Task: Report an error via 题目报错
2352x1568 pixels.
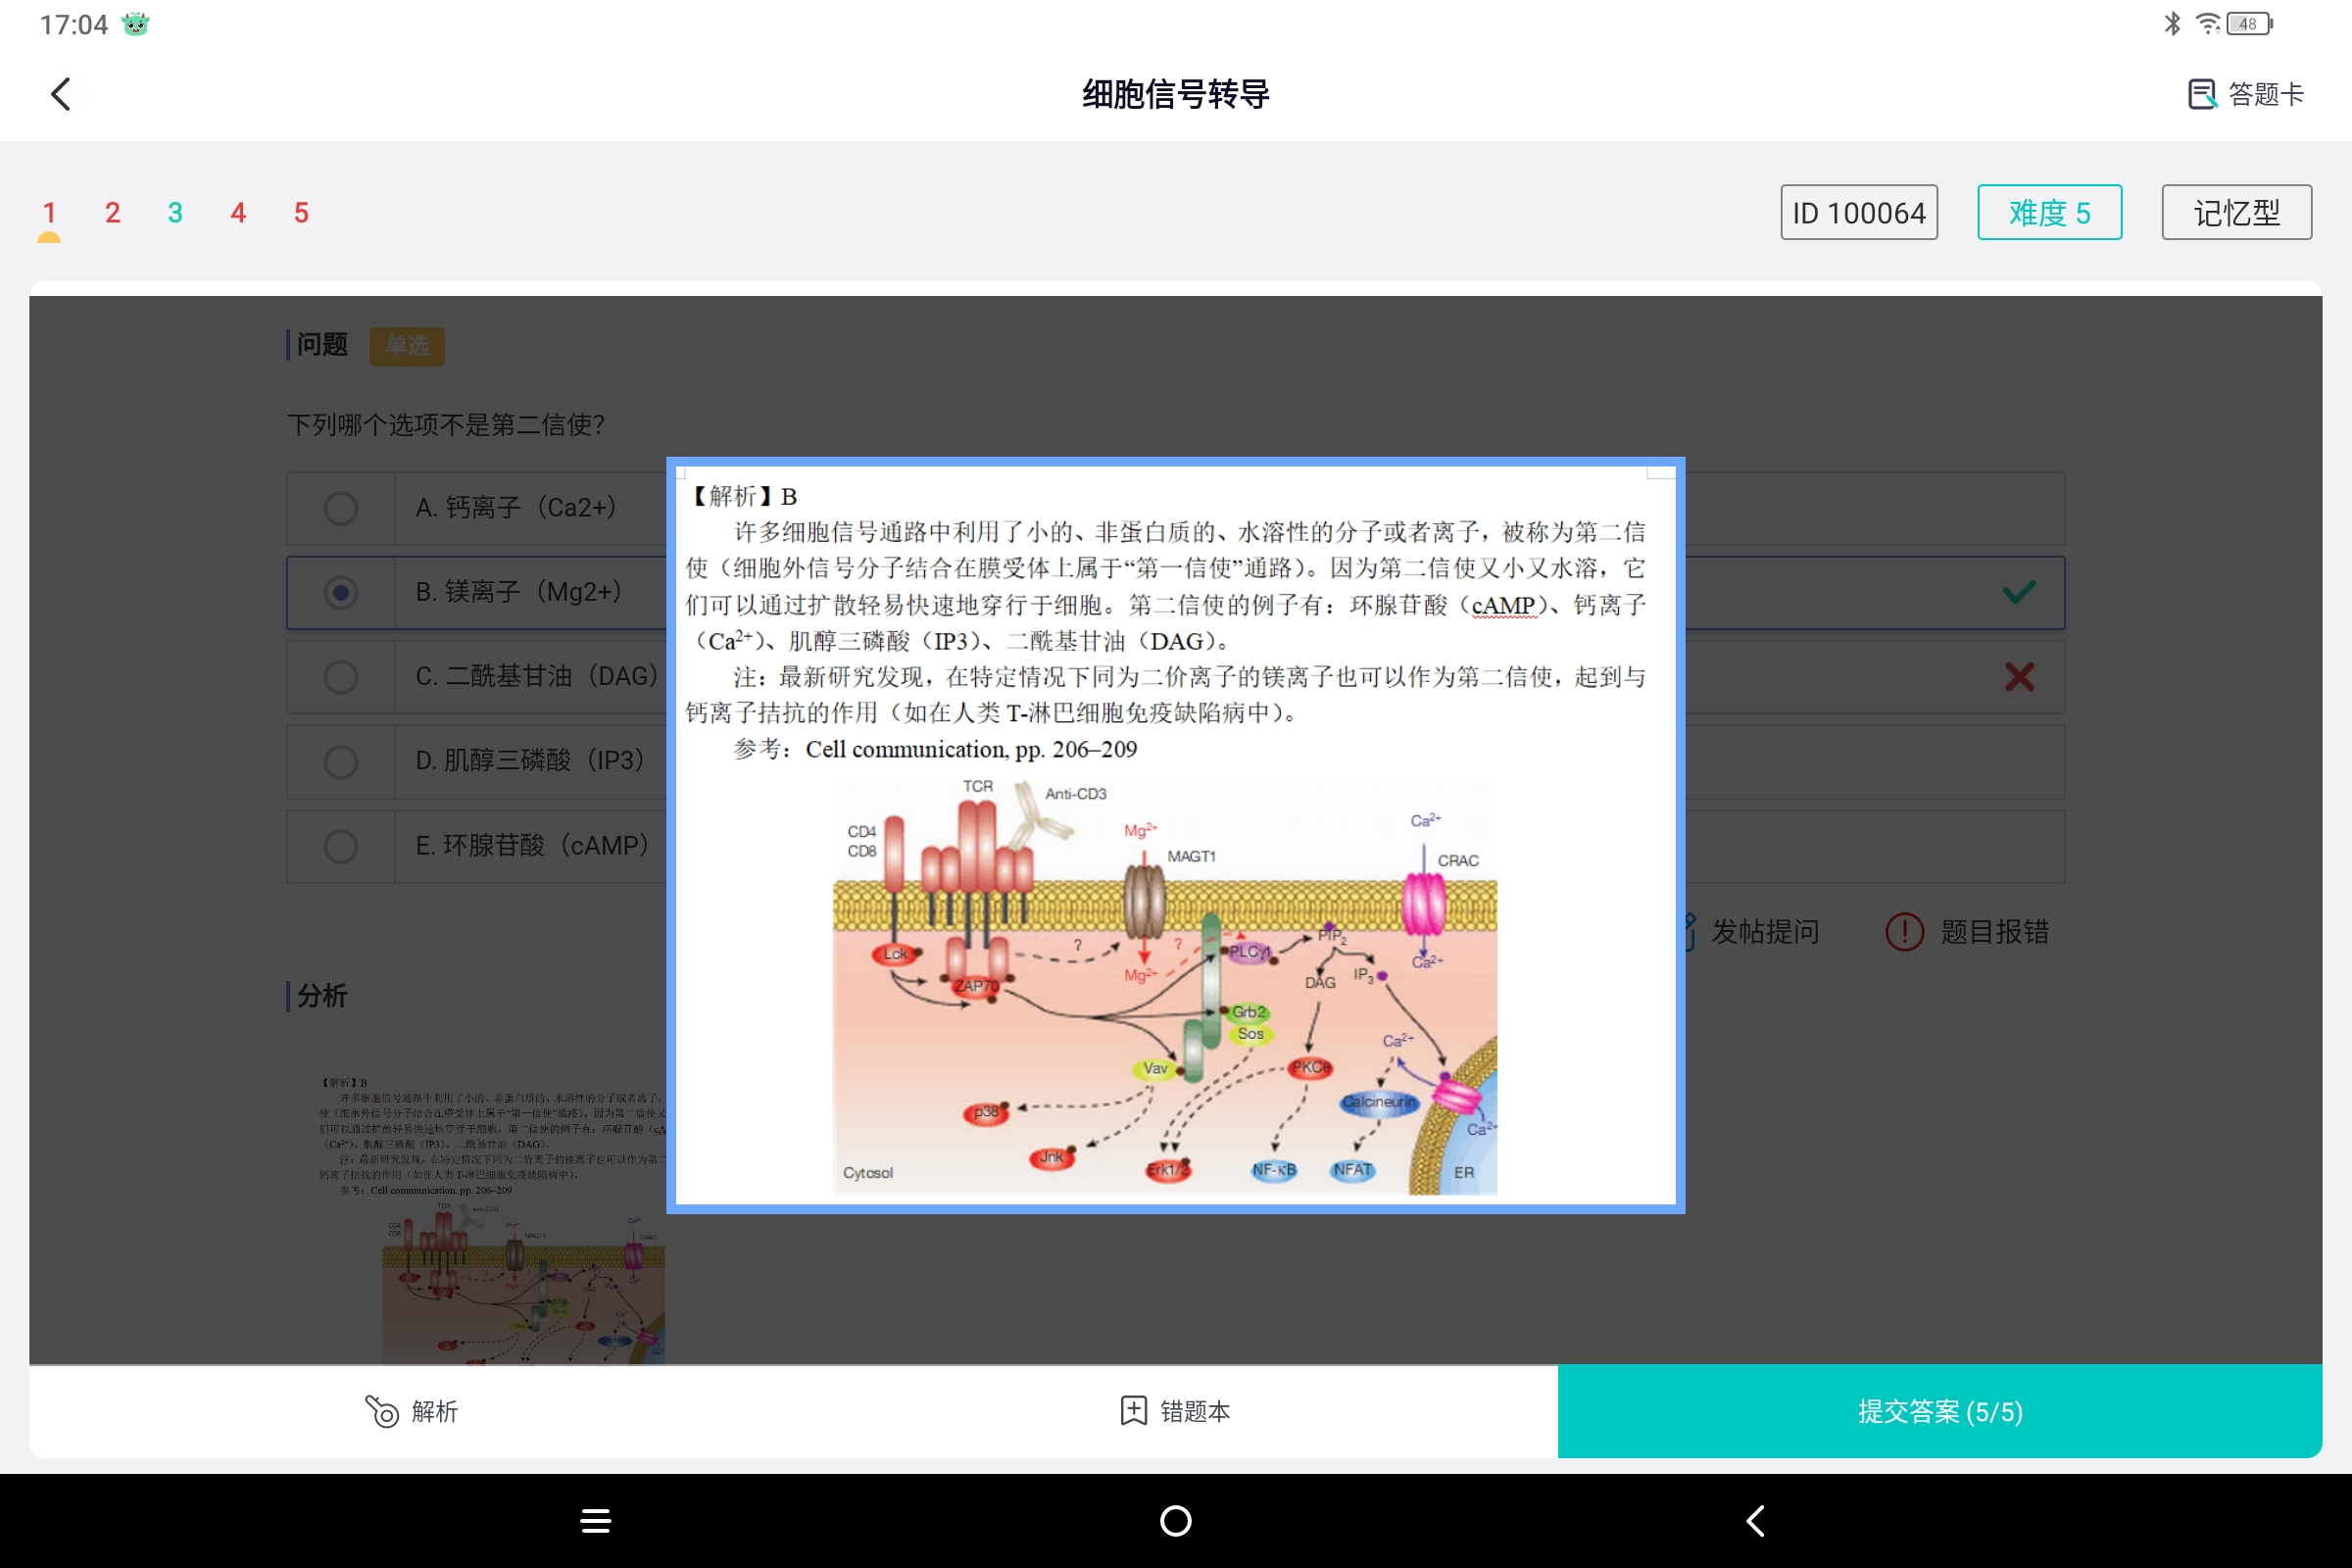Action: [x=1967, y=931]
